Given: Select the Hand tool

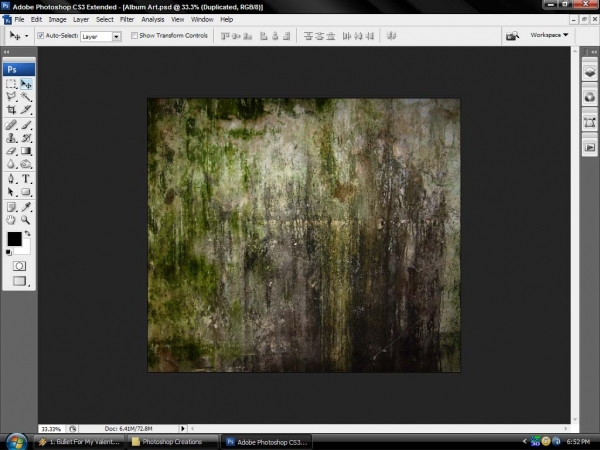Looking at the screenshot, I should tap(11, 220).
